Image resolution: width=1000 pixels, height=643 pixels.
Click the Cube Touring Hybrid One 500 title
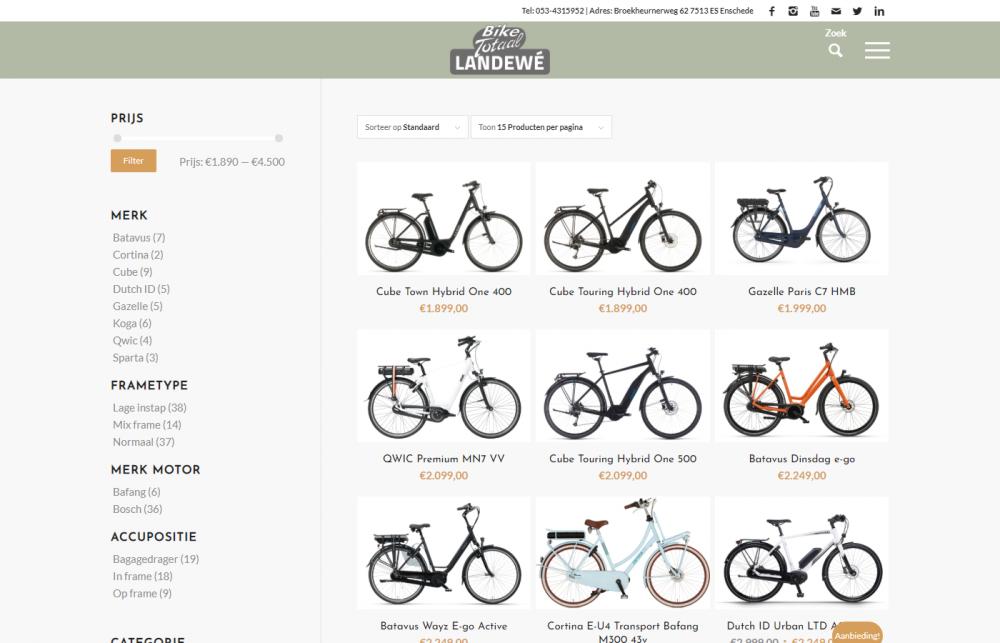[623, 459]
